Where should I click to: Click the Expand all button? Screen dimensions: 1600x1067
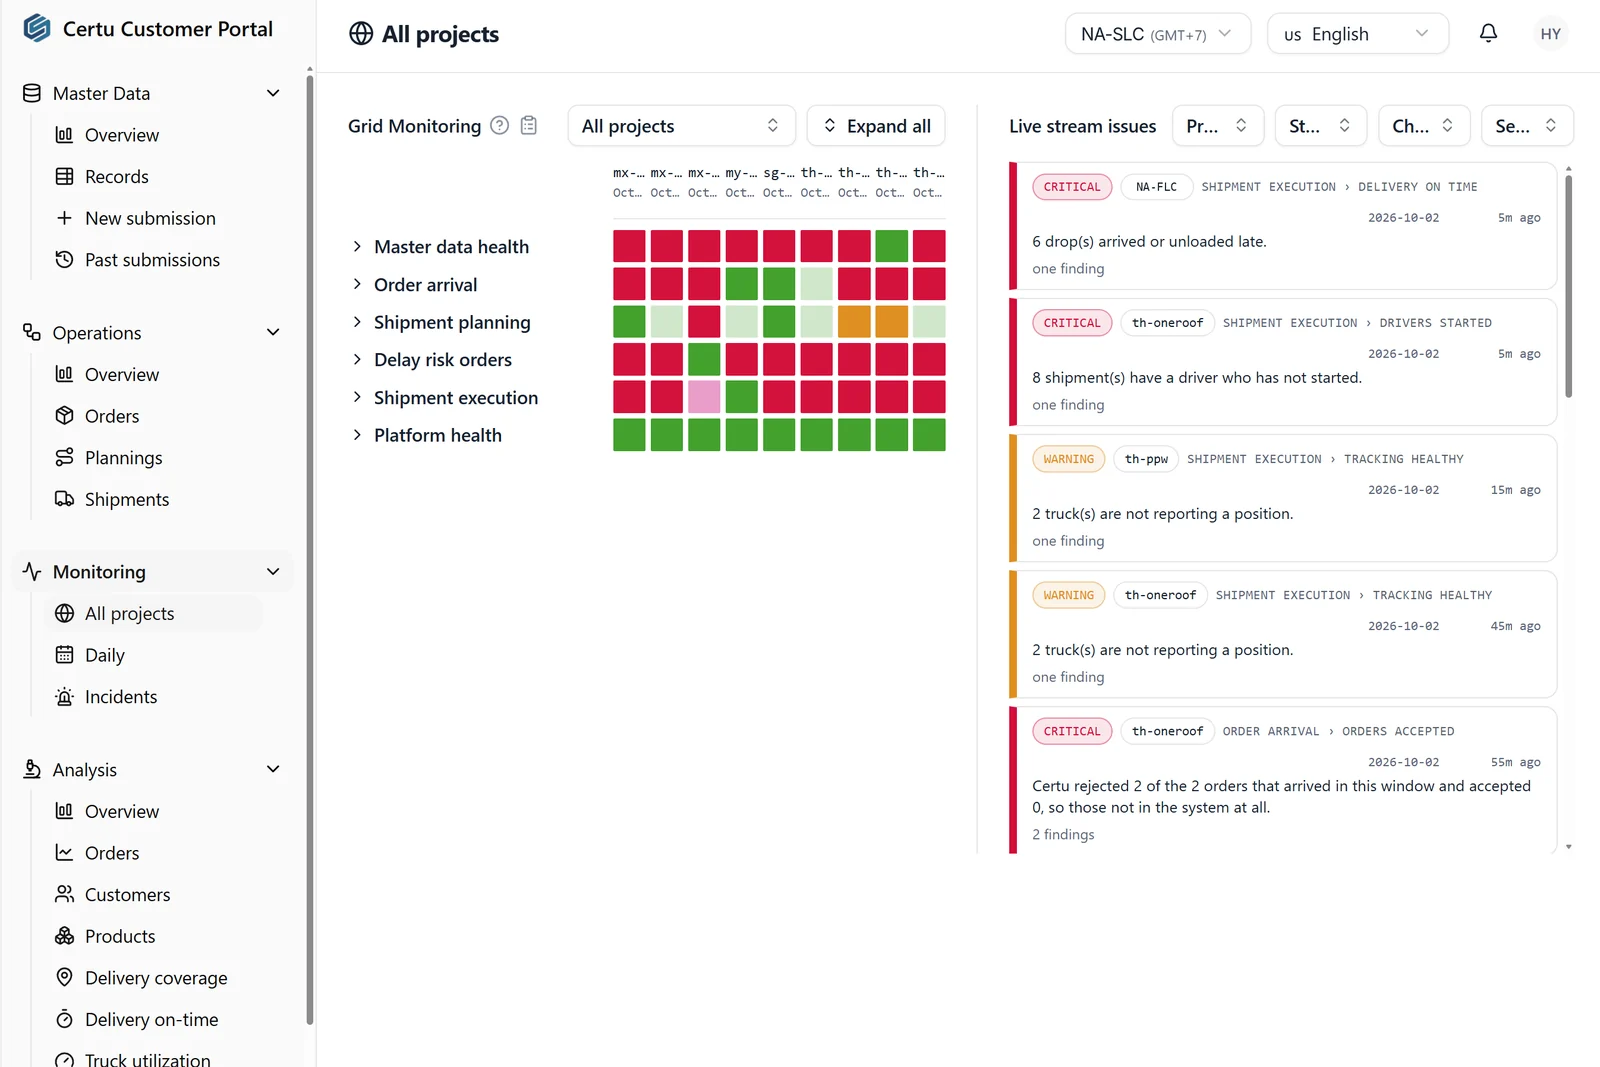point(876,126)
